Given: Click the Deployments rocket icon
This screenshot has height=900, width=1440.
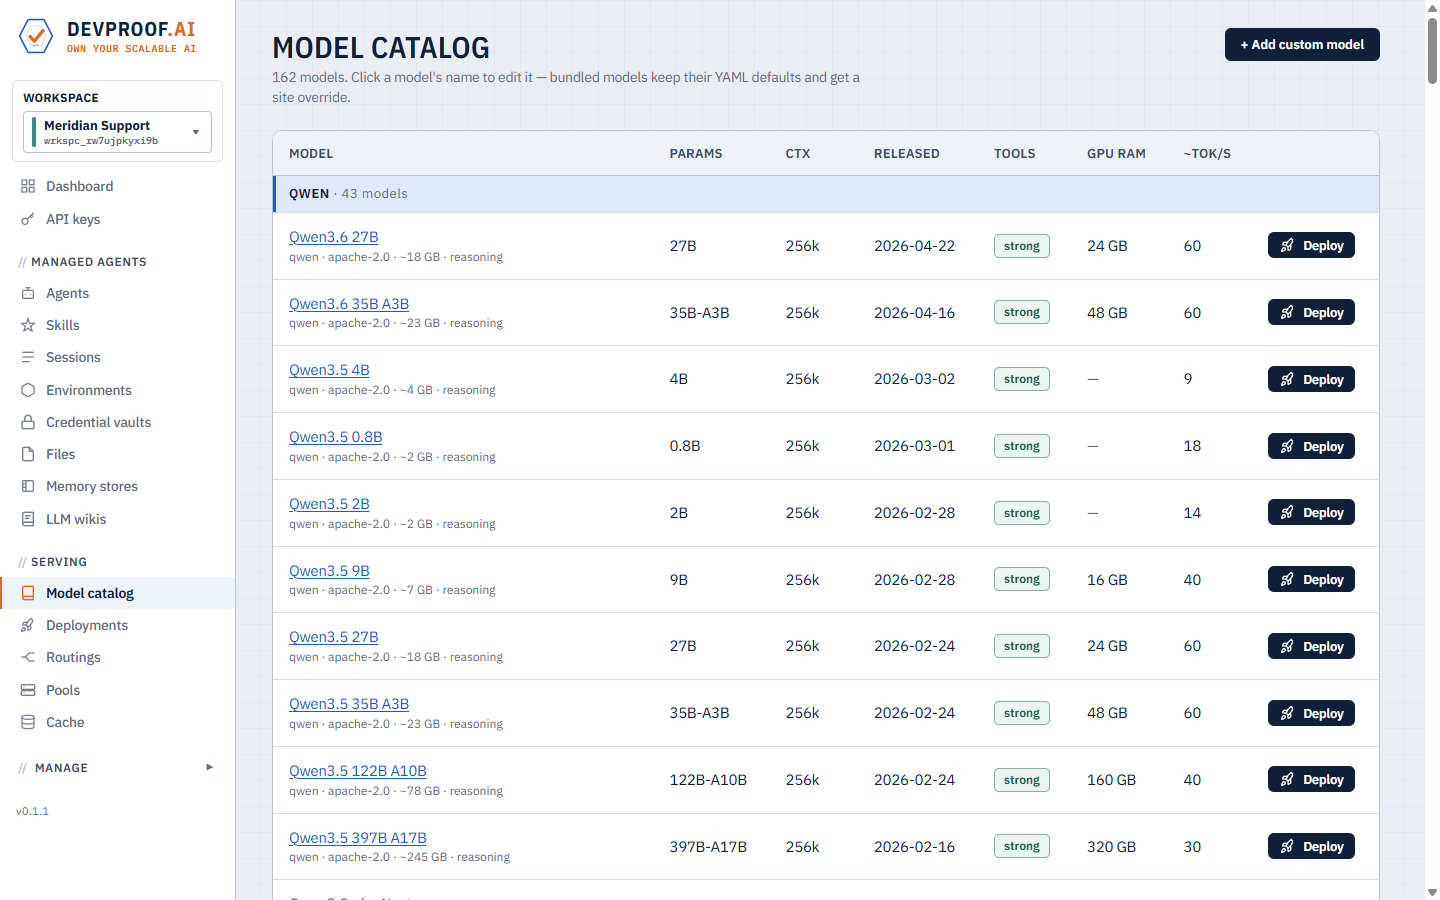Looking at the screenshot, I should click(x=28, y=625).
